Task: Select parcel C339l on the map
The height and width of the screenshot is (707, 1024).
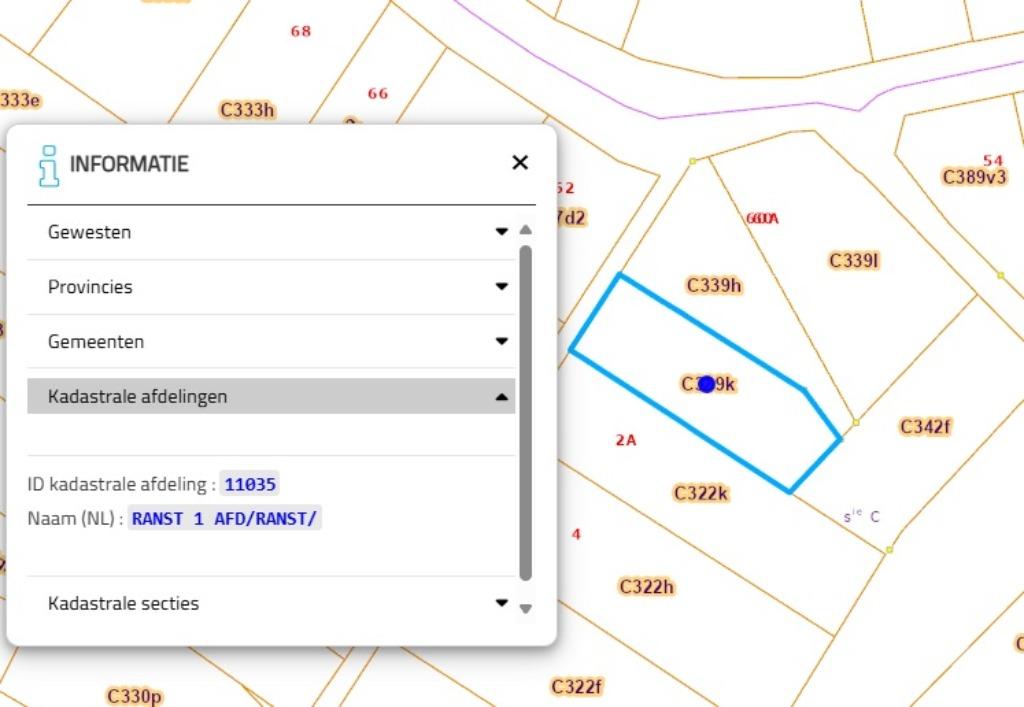Action: pyautogui.click(x=854, y=261)
